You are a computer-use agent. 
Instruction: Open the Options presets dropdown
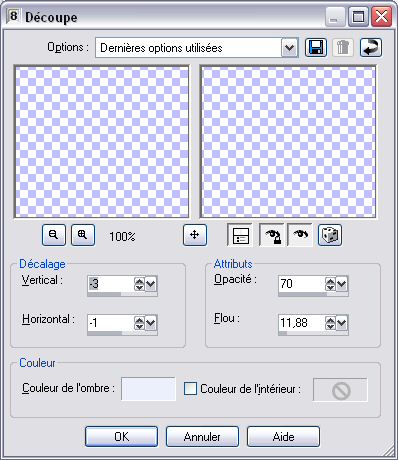point(289,48)
